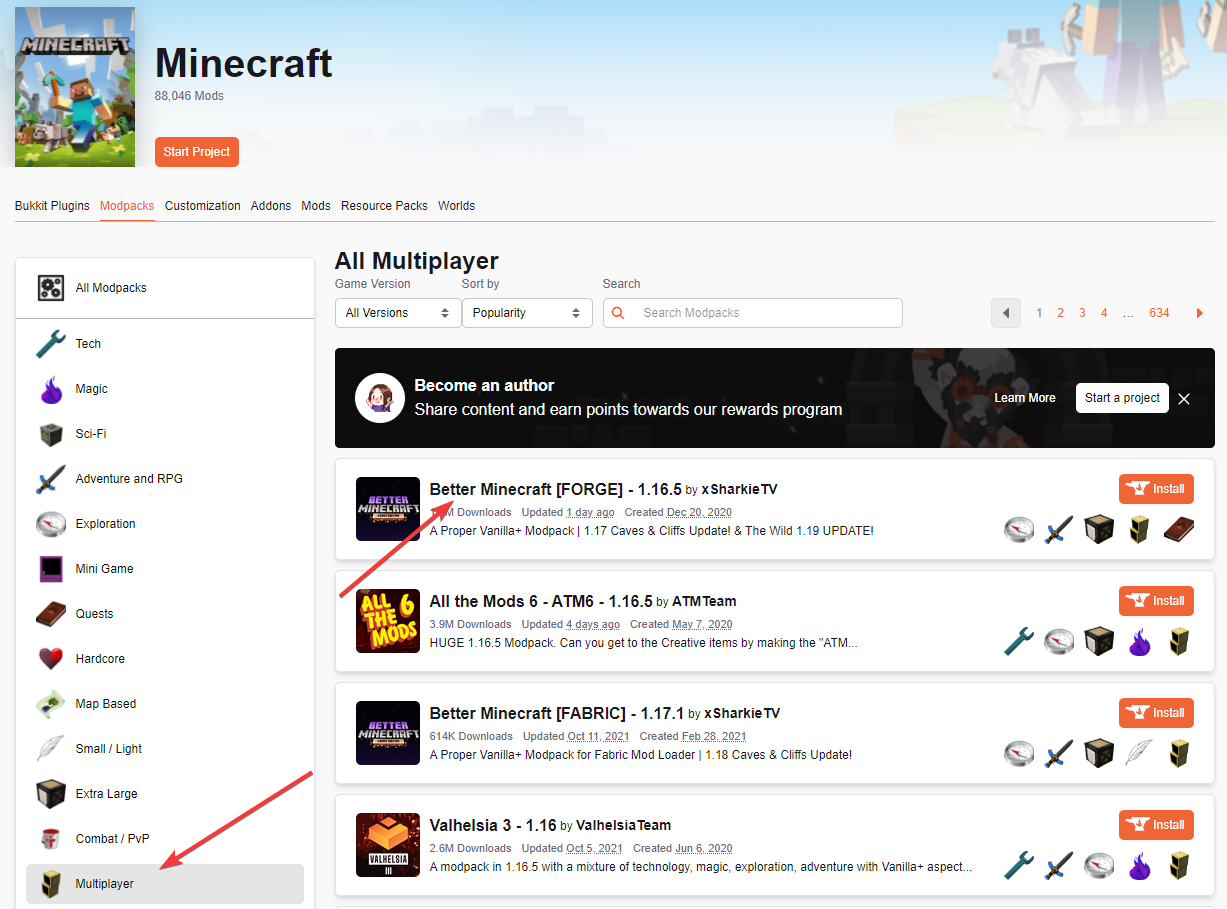
Task: Open the All the Mods 6 thumbnail
Action: 388,621
